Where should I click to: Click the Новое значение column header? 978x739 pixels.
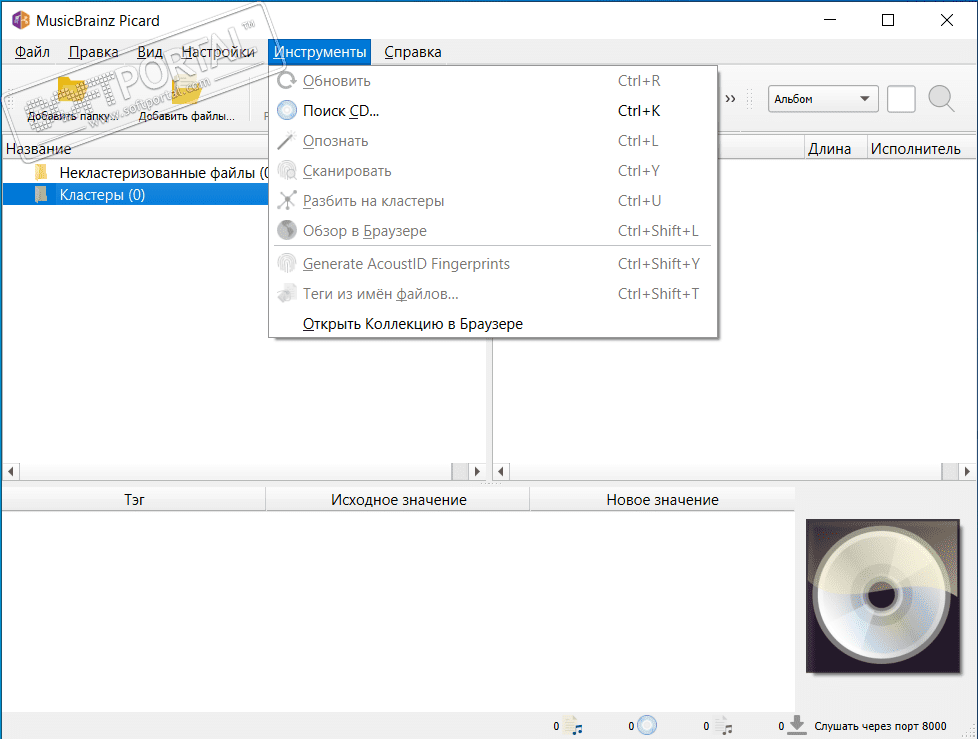662,500
